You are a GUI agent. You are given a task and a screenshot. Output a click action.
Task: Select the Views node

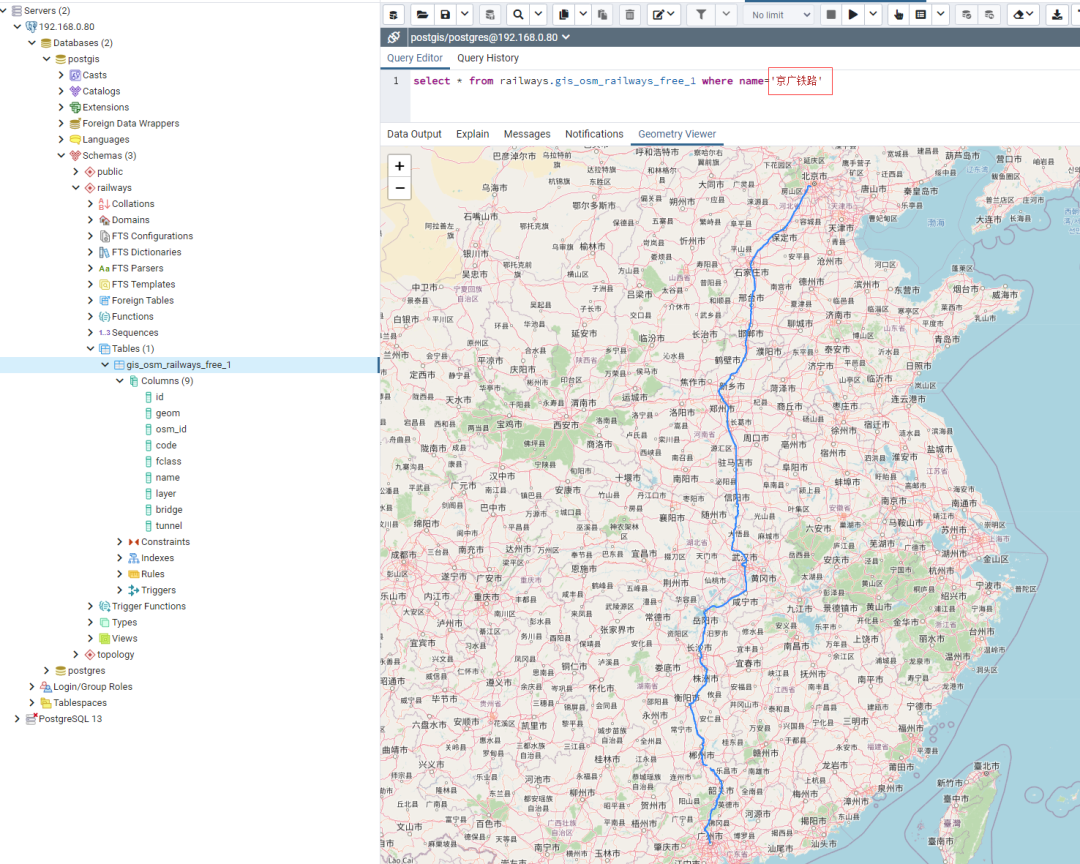pos(125,638)
